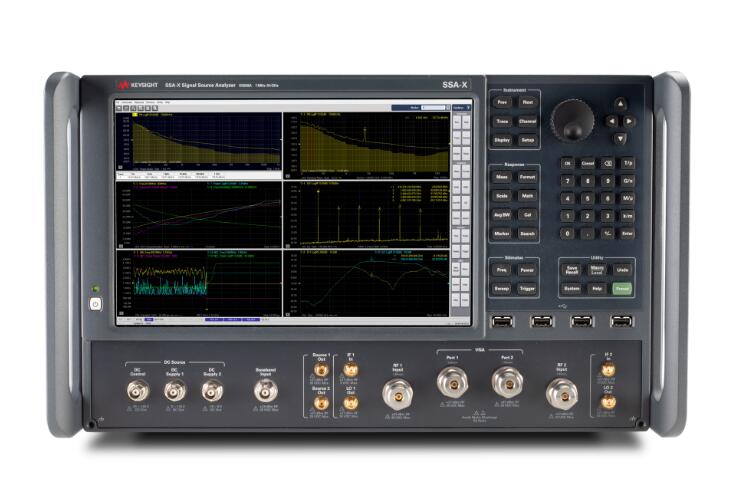This screenshot has height=504, width=743.
Task: Open the System utility key
Action: click(572, 288)
